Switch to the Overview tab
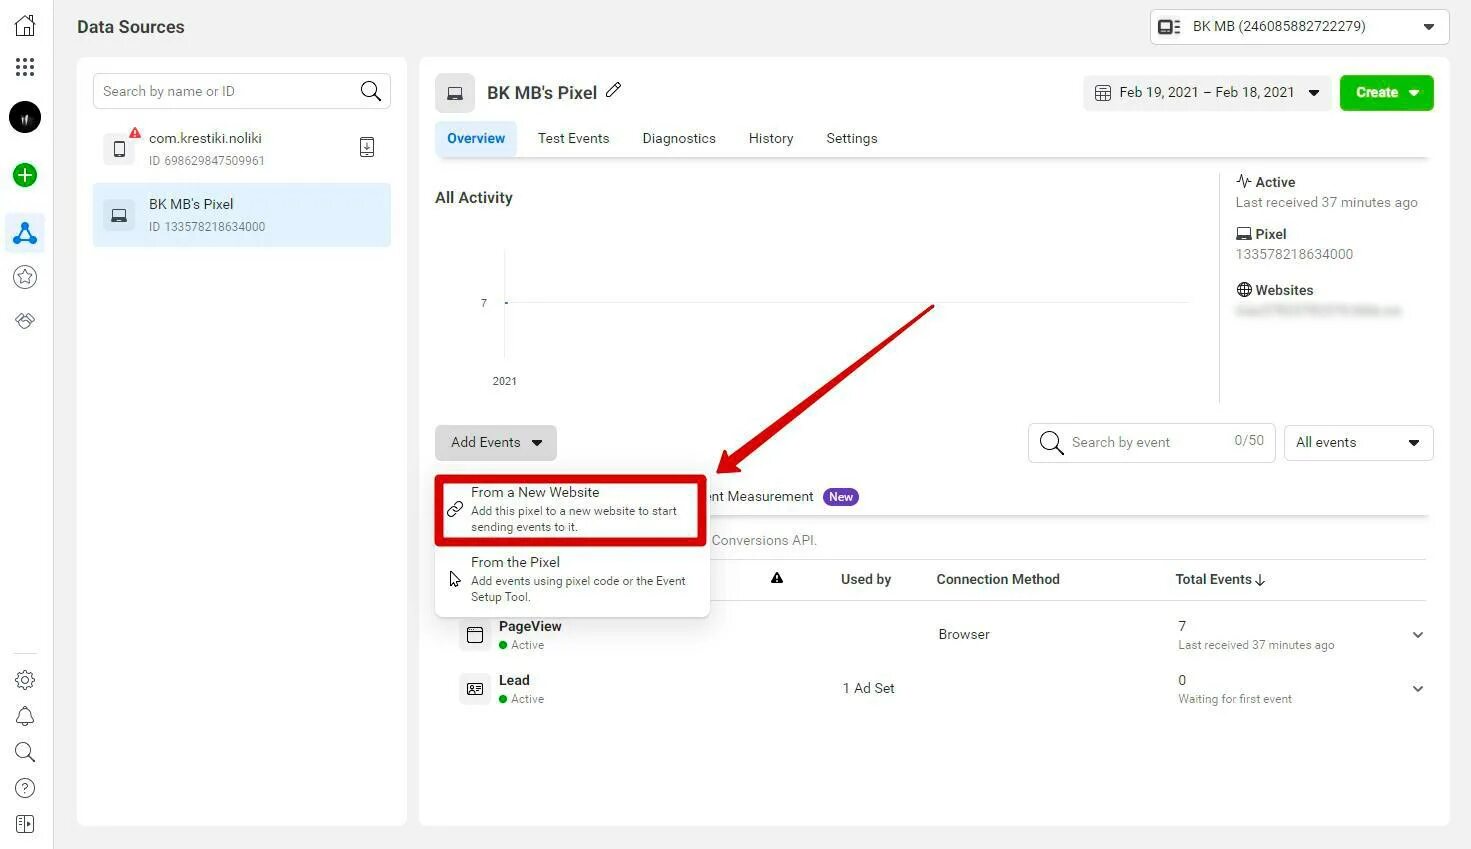The width and height of the screenshot is (1471, 849). pyautogui.click(x=476, y=139)
